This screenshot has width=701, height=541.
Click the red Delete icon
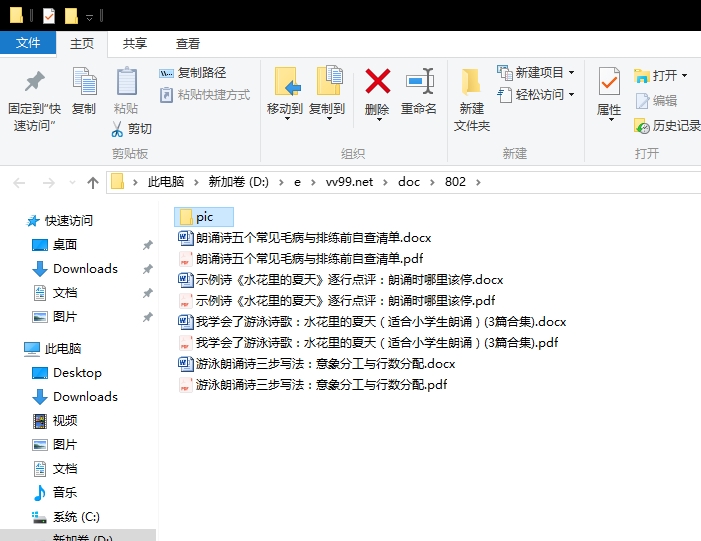[377, 81]
